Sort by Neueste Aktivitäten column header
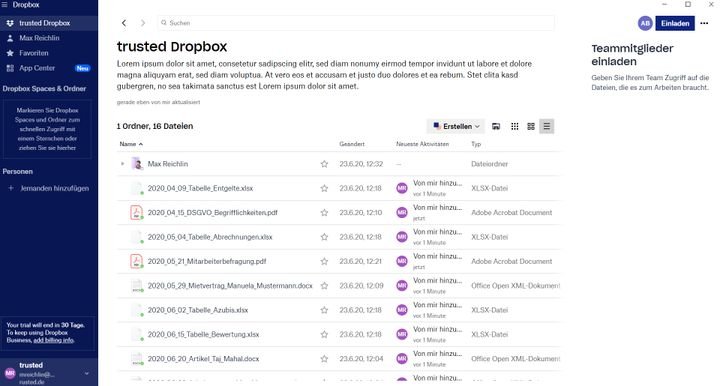Image resolution: width=720 pixels, height=386 pixels. tap(422, 144)
